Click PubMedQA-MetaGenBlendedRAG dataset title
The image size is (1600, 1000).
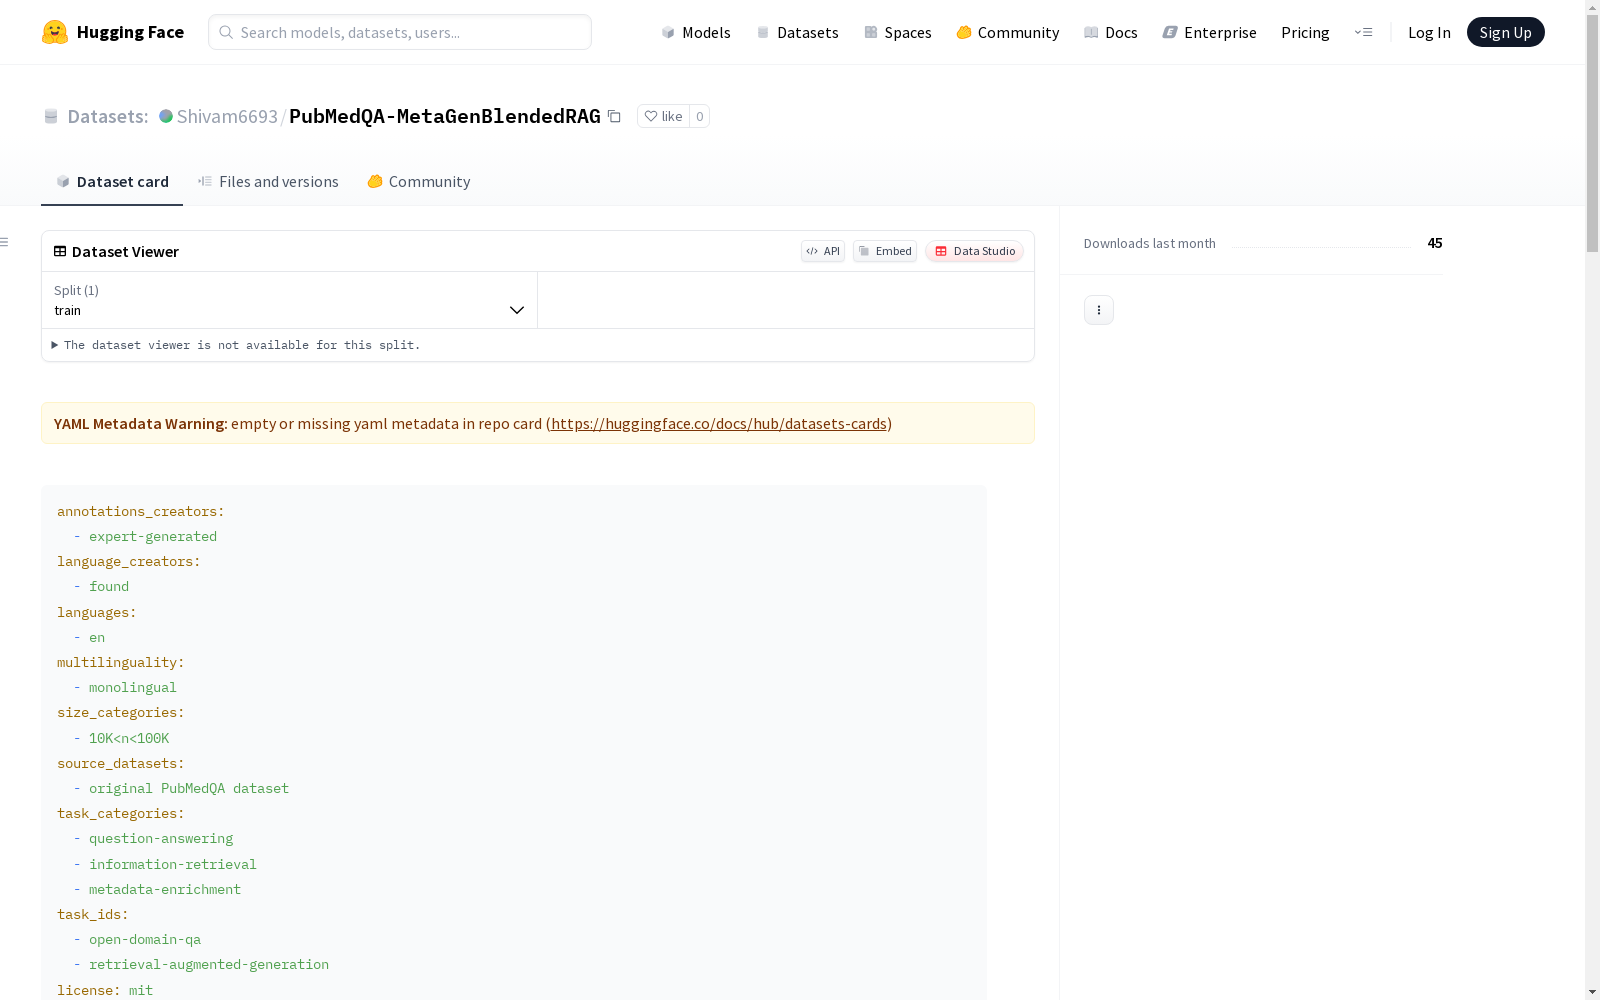pos(445,116)
